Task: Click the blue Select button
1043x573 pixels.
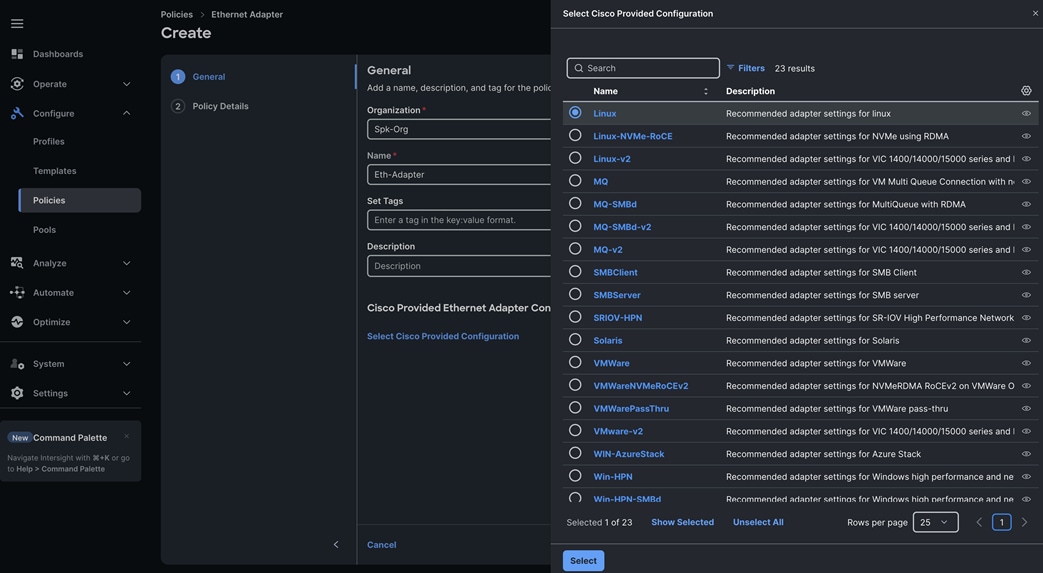Action: tap(583, 560)
